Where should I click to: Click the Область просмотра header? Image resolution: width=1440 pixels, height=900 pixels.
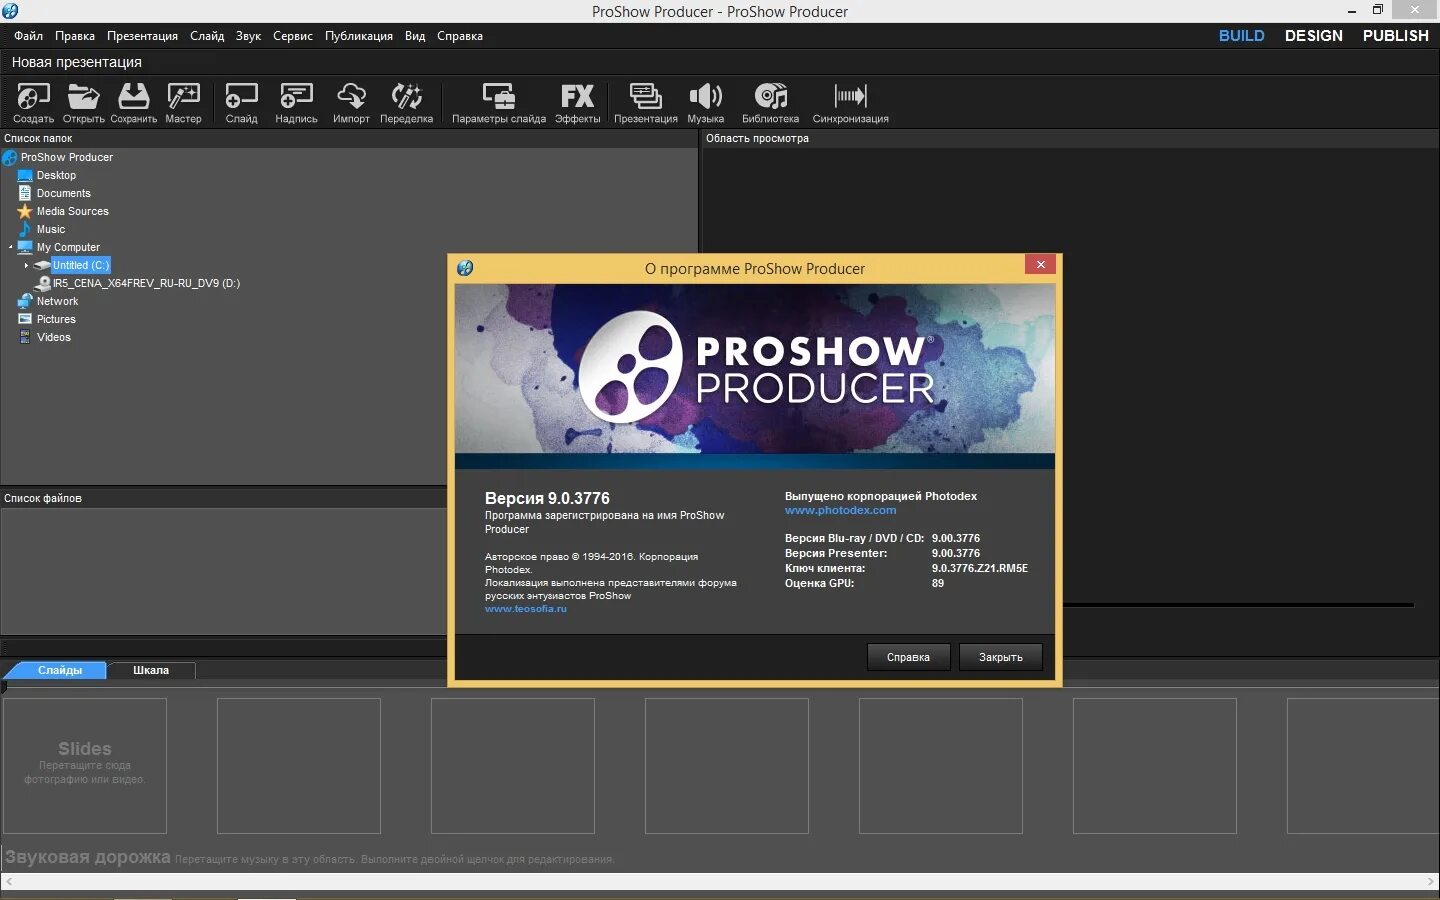point(757,138)
